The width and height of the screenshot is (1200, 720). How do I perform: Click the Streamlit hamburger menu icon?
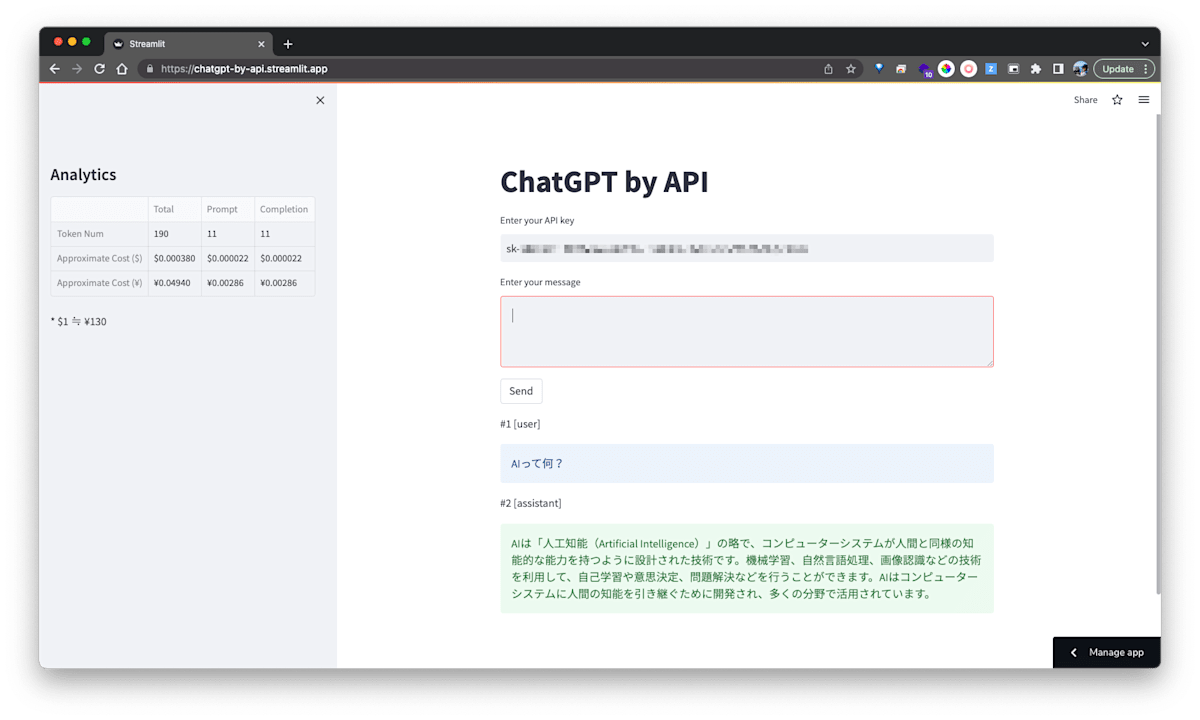(x=1144, y=100)
